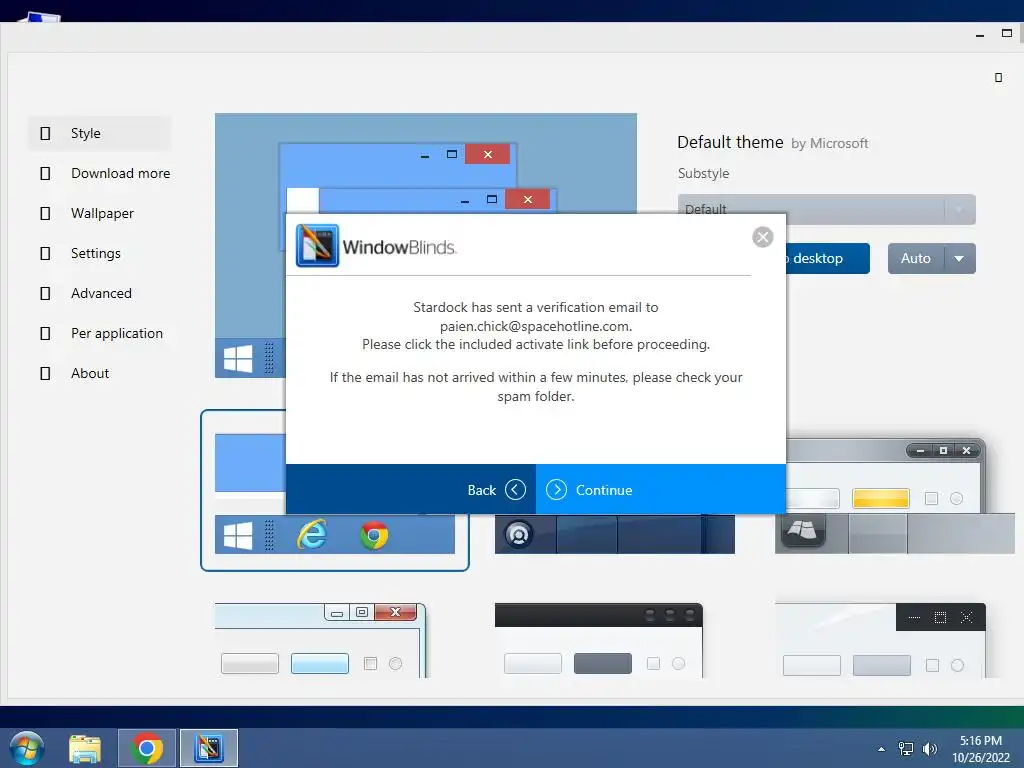The height and width of the screenshot is (768, 1024).
Task: Click the Back button in the dialog
Action: [x=411, y=490]
